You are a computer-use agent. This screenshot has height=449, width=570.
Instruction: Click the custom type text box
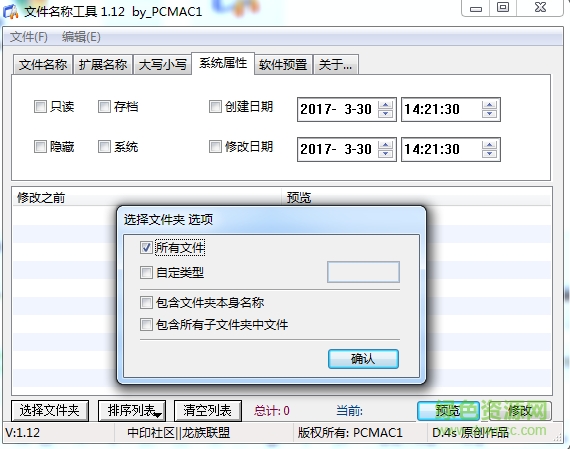(364, 272)
